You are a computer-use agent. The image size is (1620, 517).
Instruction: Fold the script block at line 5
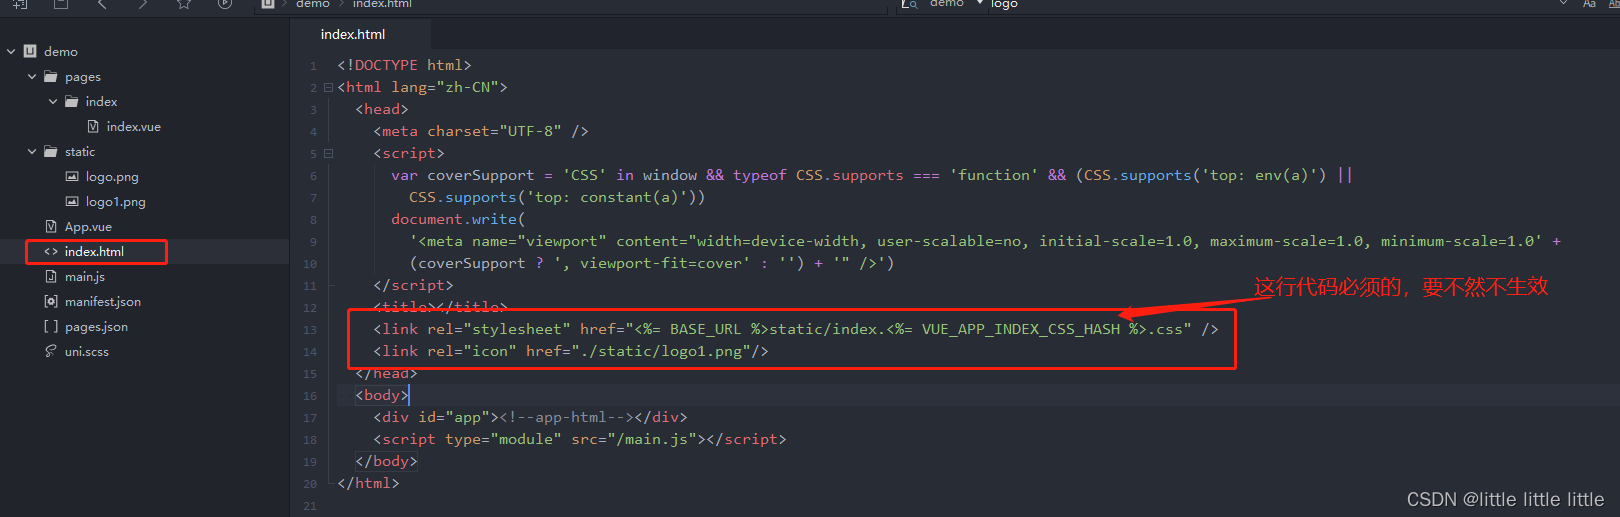pyautogui.click(x=328, y=154)
